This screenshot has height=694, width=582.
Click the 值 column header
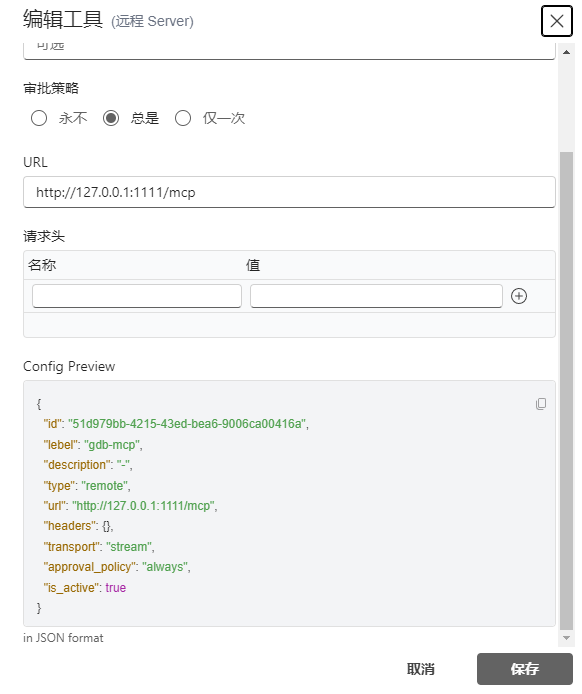253,265
